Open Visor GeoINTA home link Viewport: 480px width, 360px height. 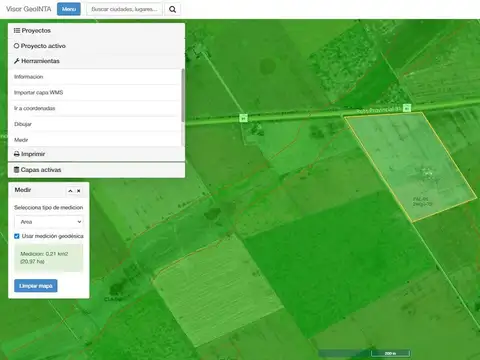pyautogui.click(x=29, y=9)
